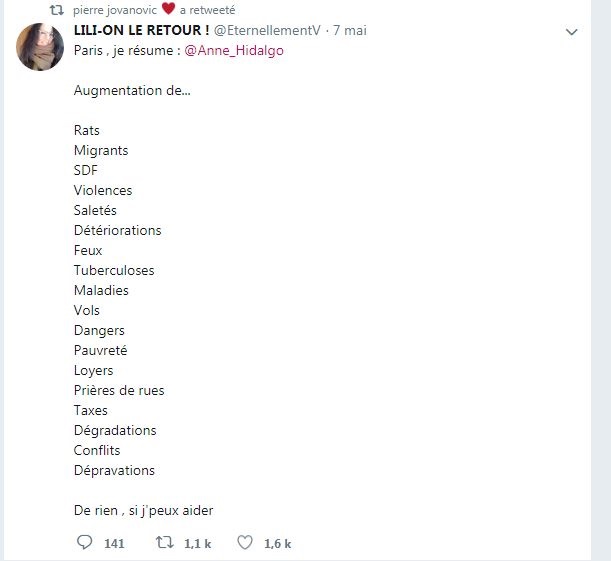Click the red heart emoji after pierre jovanovic
The height and width of the screenshot is (561, 611).
pyautogui.click(x=167, y=9)
